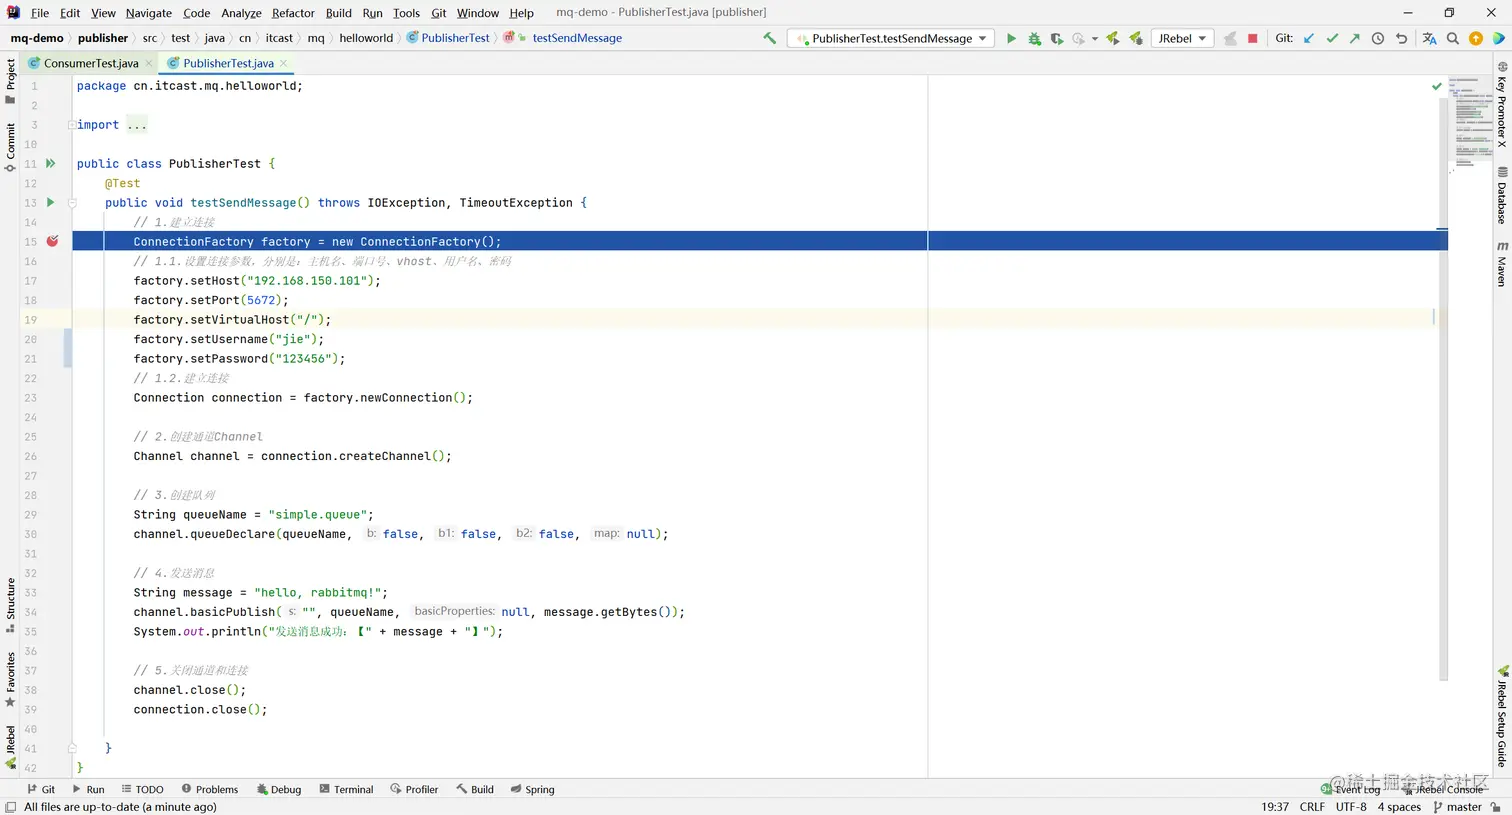Click the green inspection checkmark in the editor
This screenshot has height=815, width=1512.
click(x=1437, y=86)
